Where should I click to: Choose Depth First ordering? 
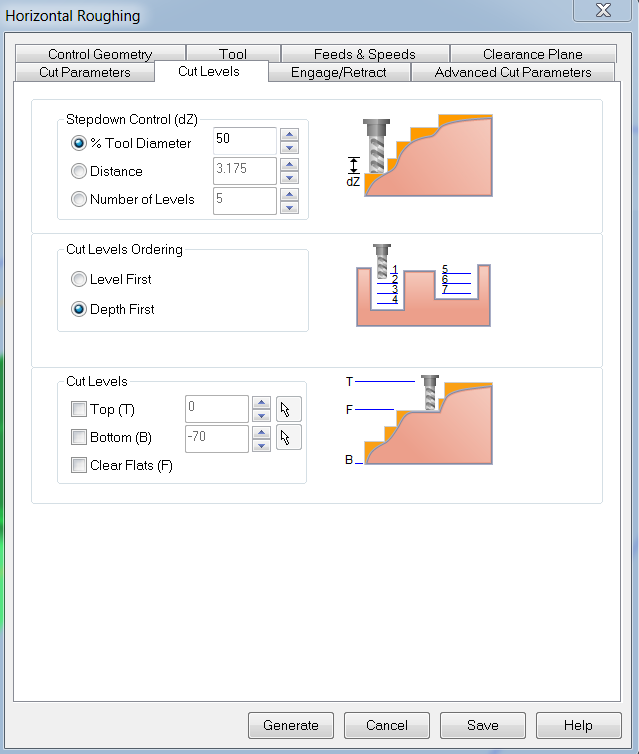78,309
